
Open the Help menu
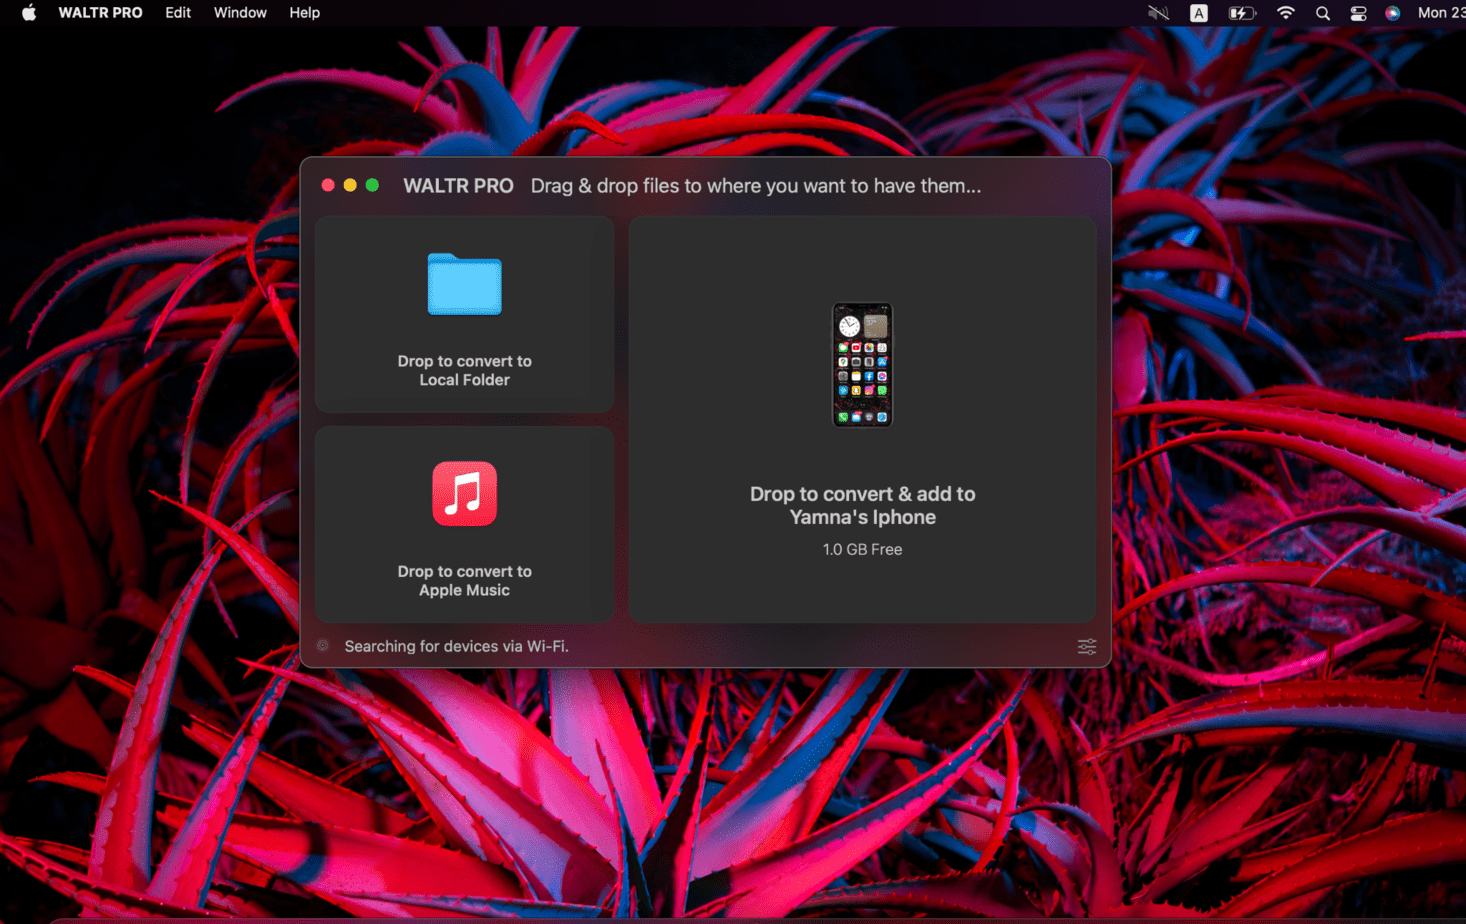tap(305, 13)
